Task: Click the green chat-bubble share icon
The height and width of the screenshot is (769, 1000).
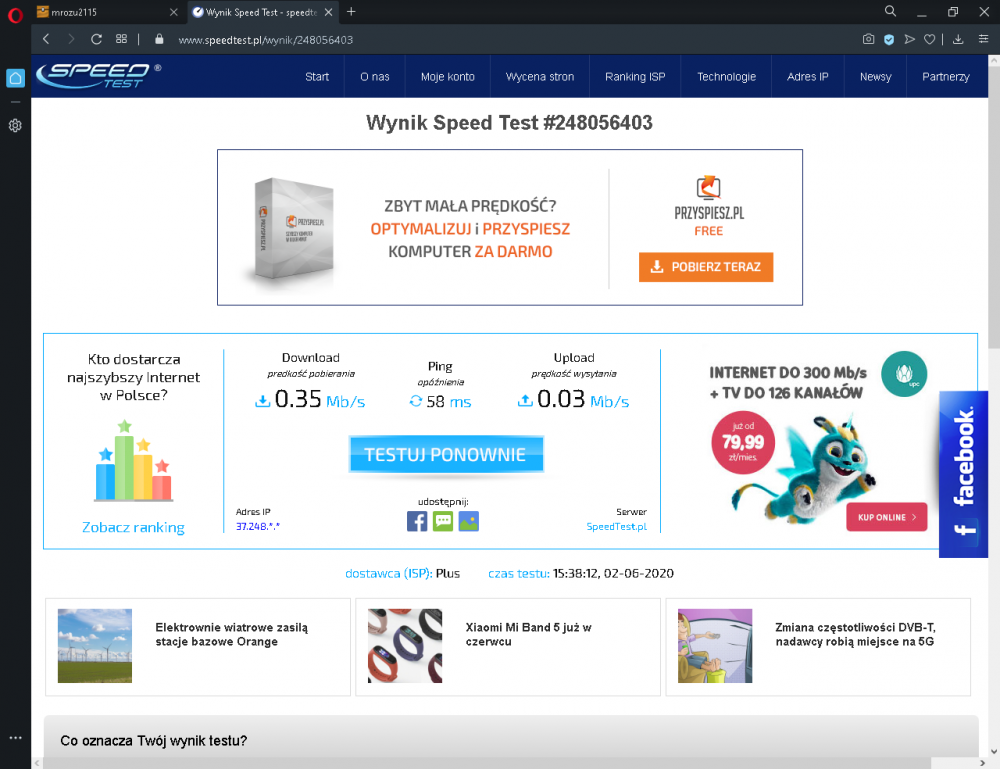Action: tap(443, 521)
